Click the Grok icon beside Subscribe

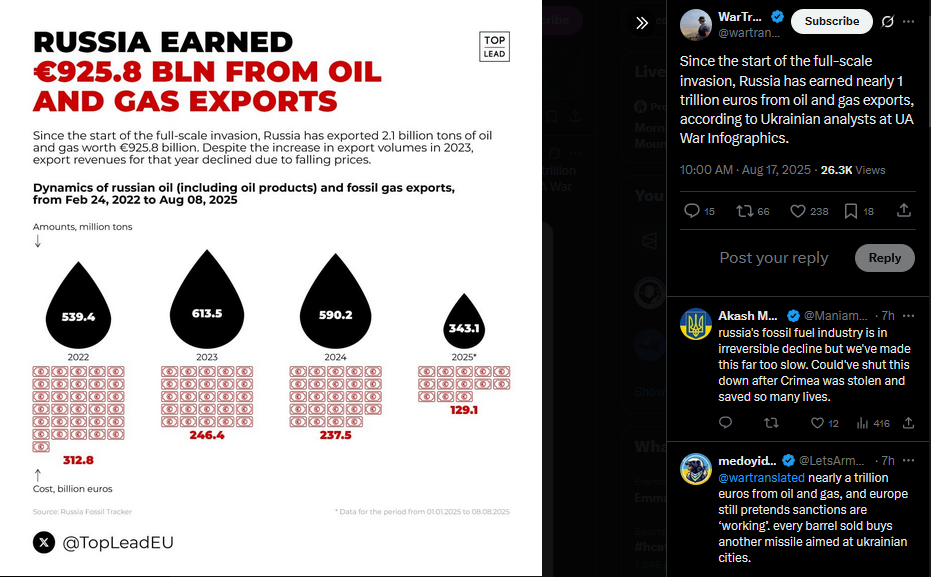tap(888, 21)
